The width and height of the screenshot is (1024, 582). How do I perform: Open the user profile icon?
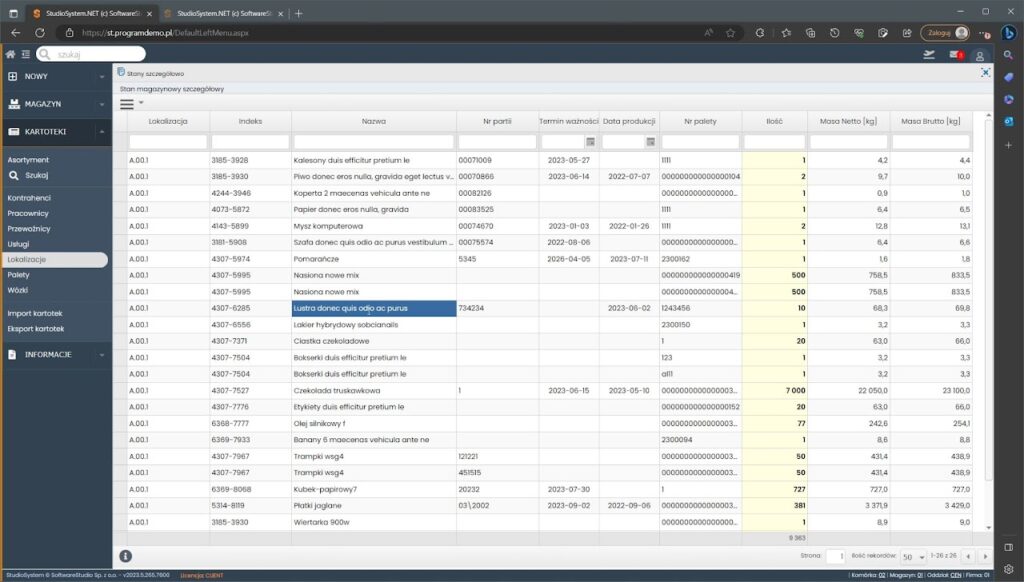980,55
